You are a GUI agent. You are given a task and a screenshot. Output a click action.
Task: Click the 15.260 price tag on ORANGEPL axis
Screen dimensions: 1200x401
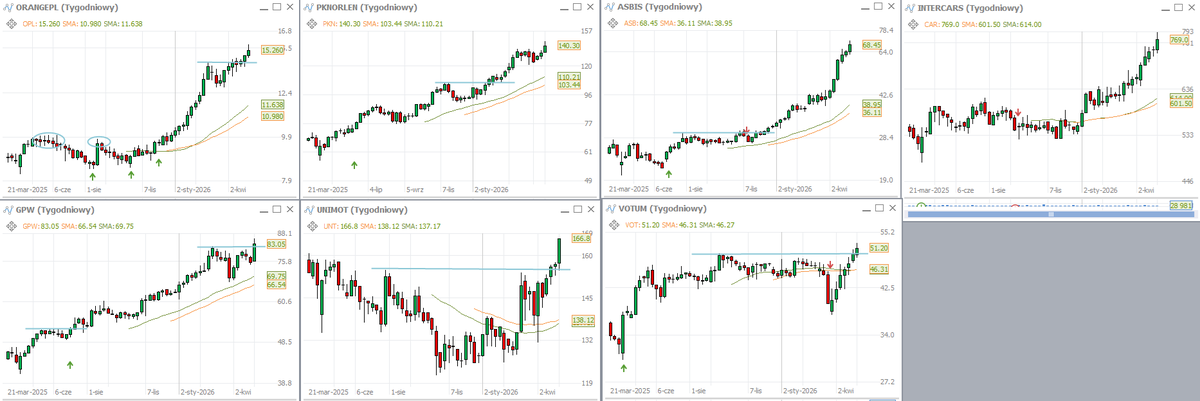pos(272,50)
